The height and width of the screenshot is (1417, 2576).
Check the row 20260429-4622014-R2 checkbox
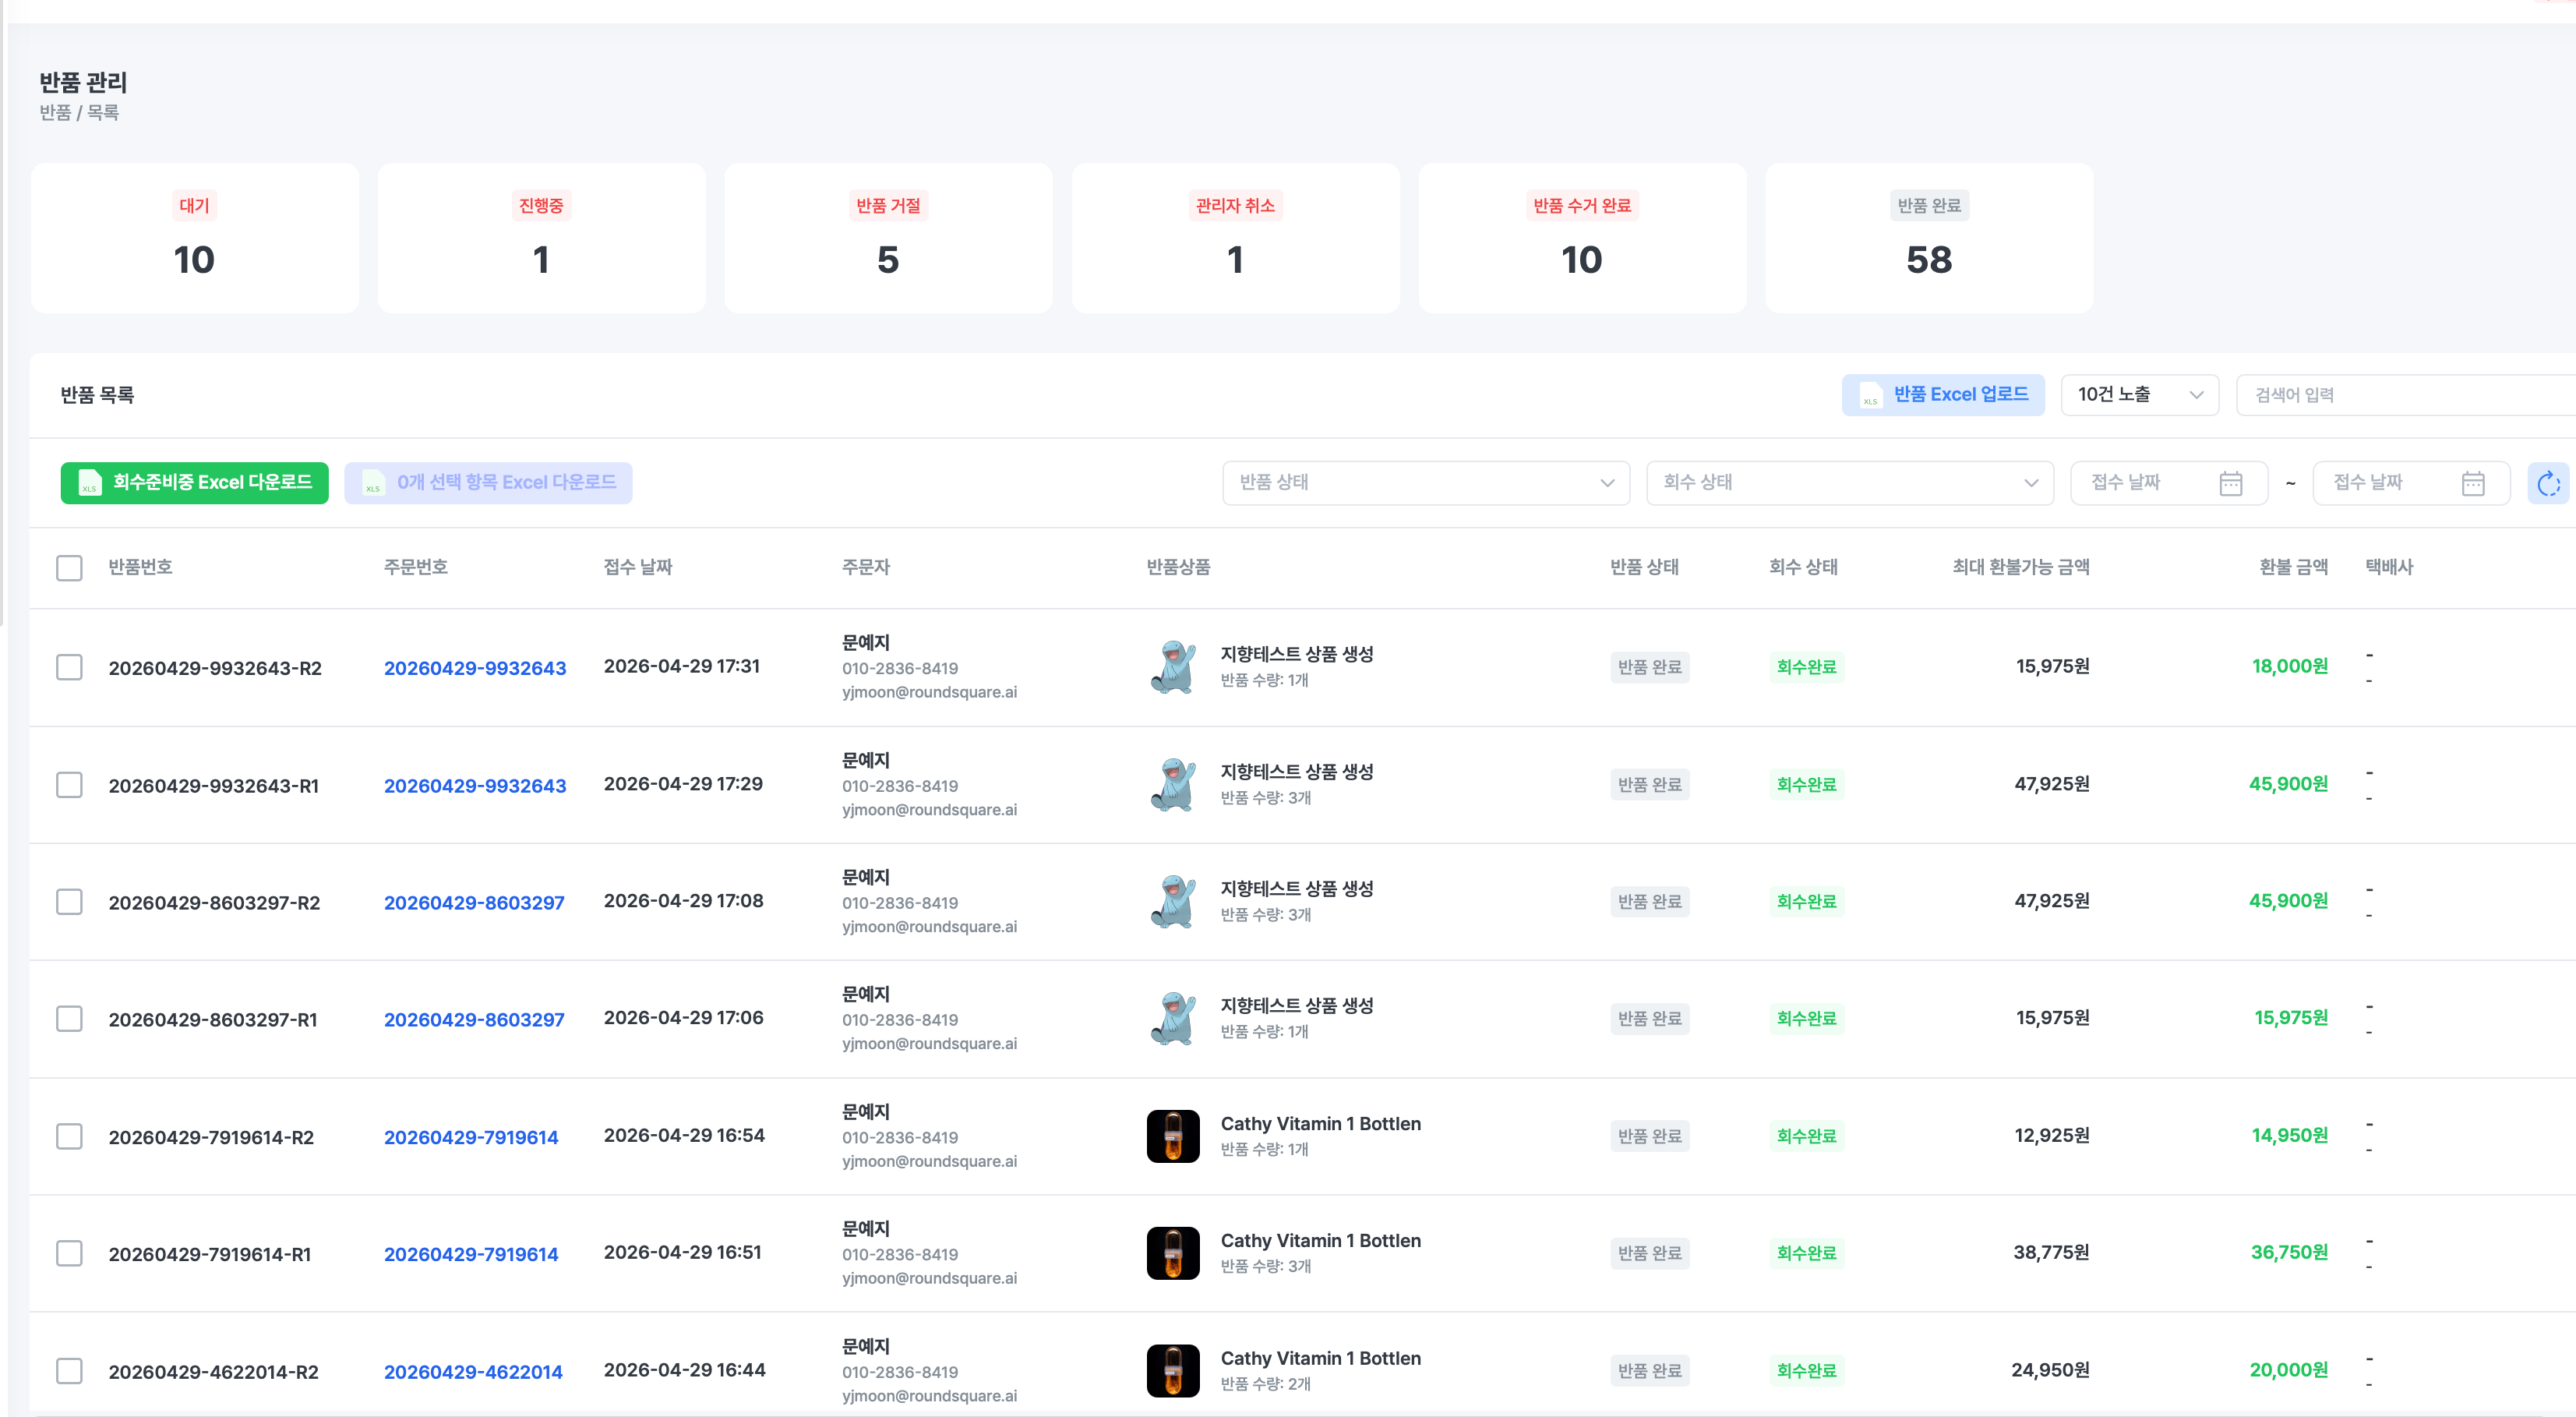point(69,1371)
